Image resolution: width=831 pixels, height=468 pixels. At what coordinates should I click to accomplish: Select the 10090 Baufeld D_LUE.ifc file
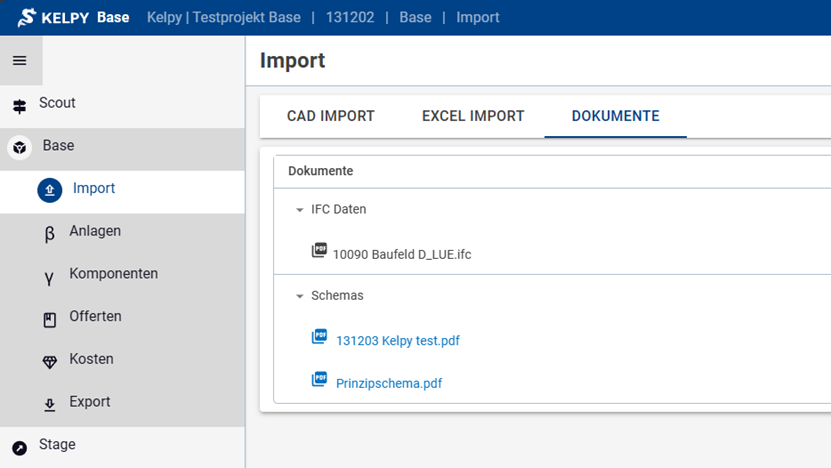tap(401, 254)
